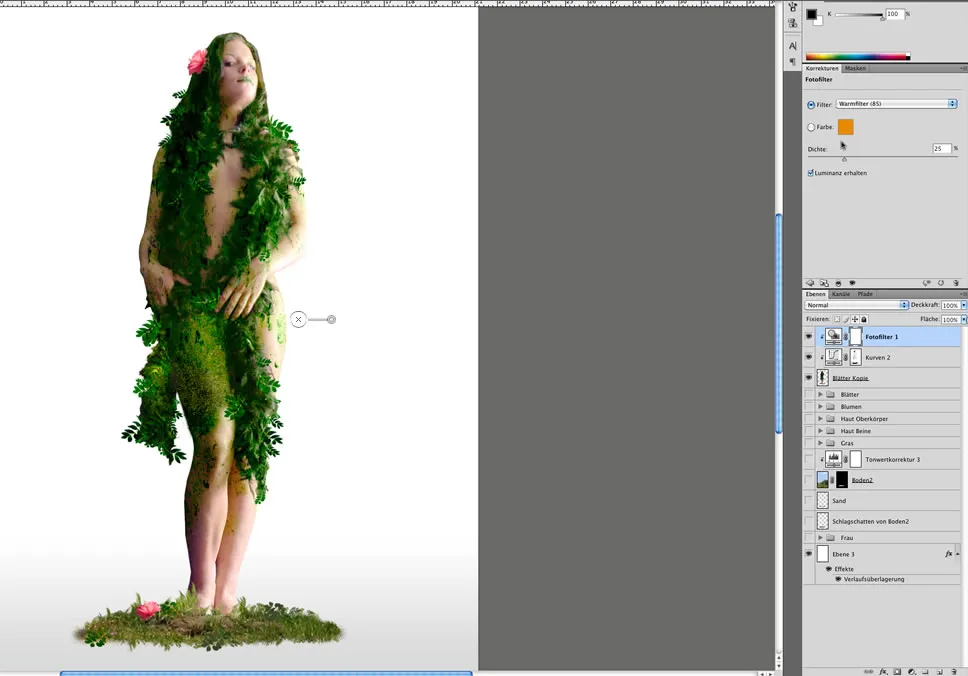Click the lock all padlock icon beside Fixieren
The image size is (968, 676).
864,319
